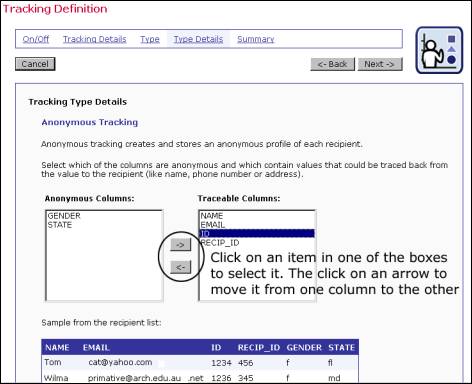Click RECIP_ID header in sample table
This screenshot has height=384, width=472.
point(259,347)
